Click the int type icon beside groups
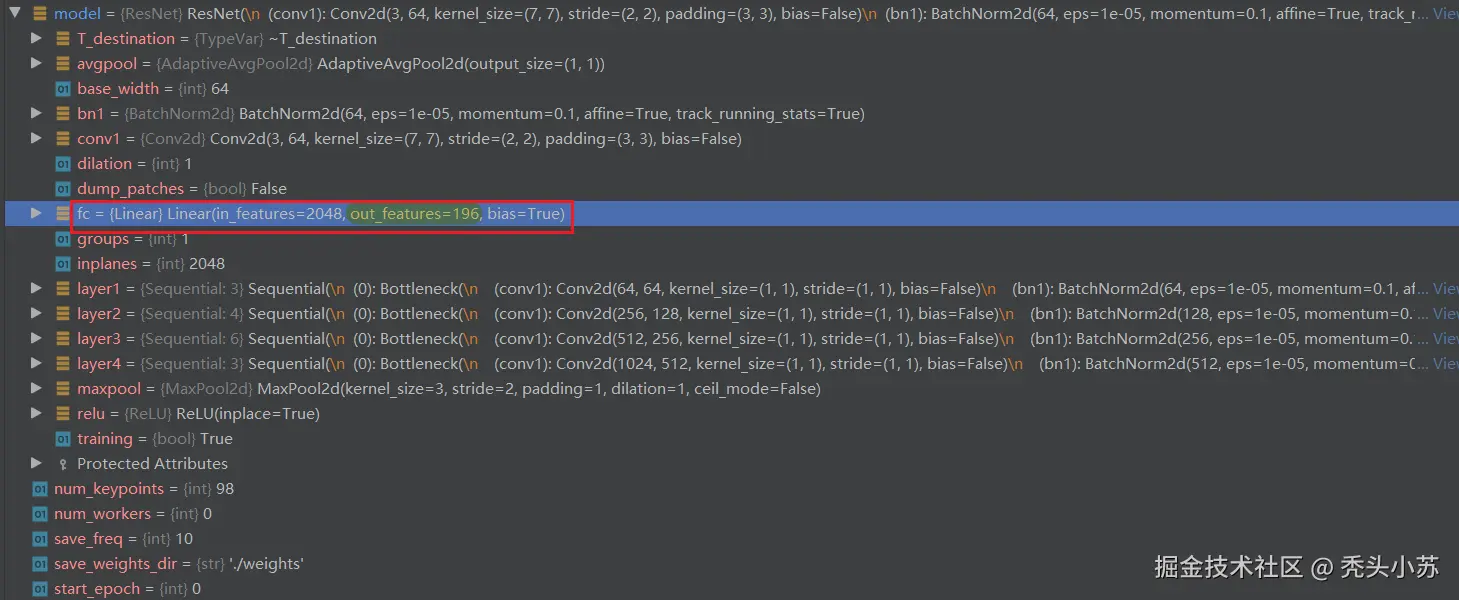The width and height of the screenshot is (1459, 600). (x=63, y=239)
